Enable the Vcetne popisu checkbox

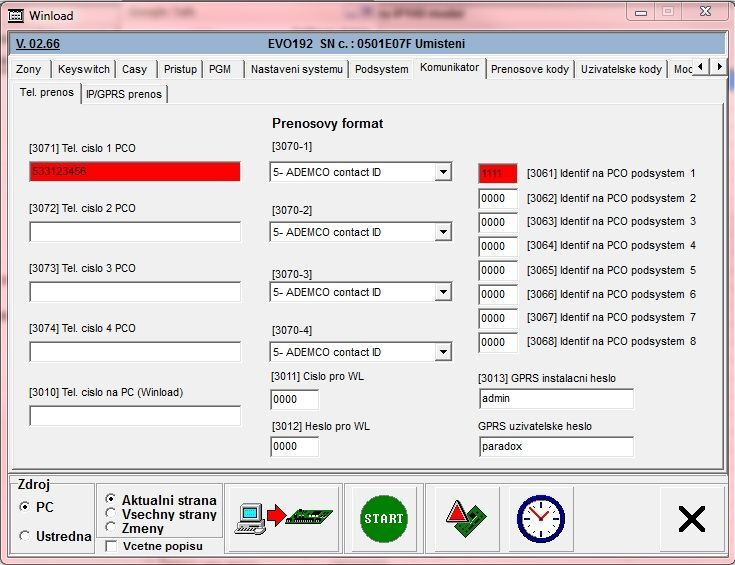point(111,546)
